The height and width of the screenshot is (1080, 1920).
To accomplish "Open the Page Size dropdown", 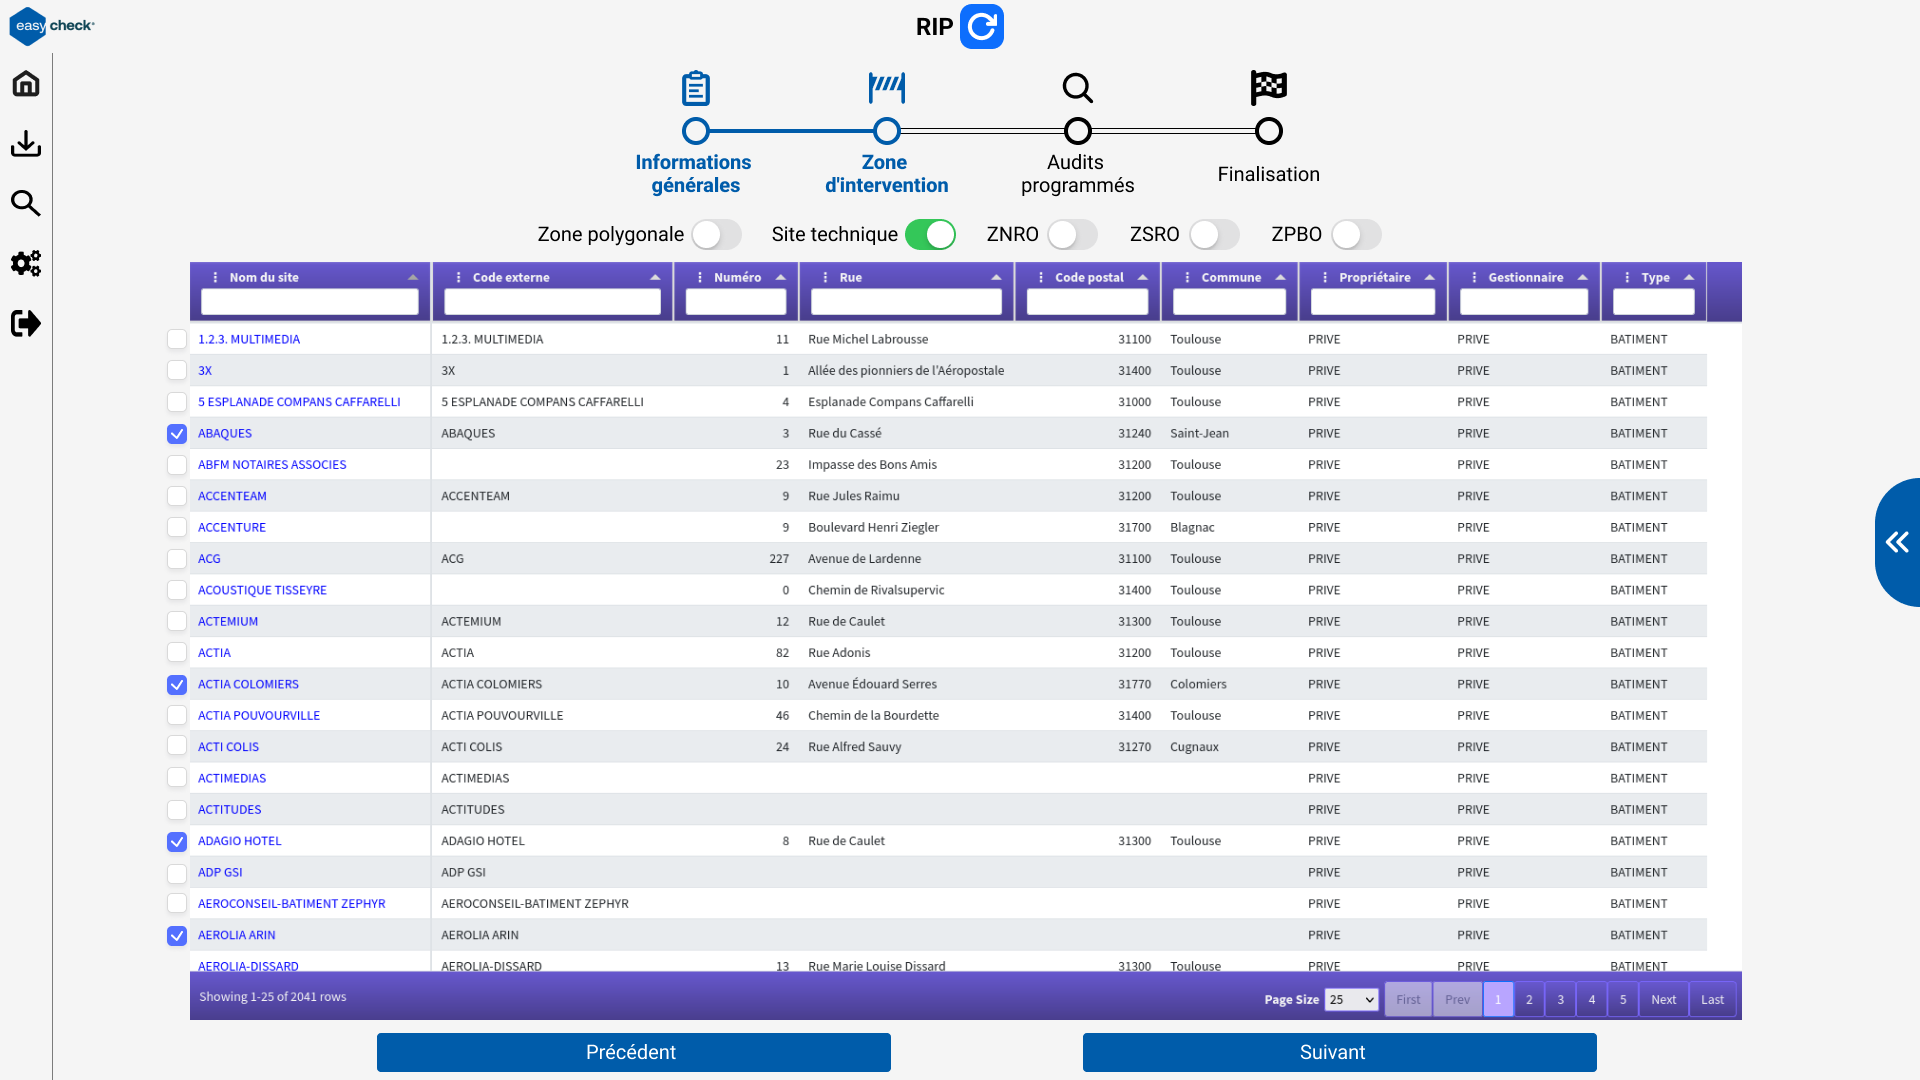I will pyautogui.click(x=1351, y=1000).
